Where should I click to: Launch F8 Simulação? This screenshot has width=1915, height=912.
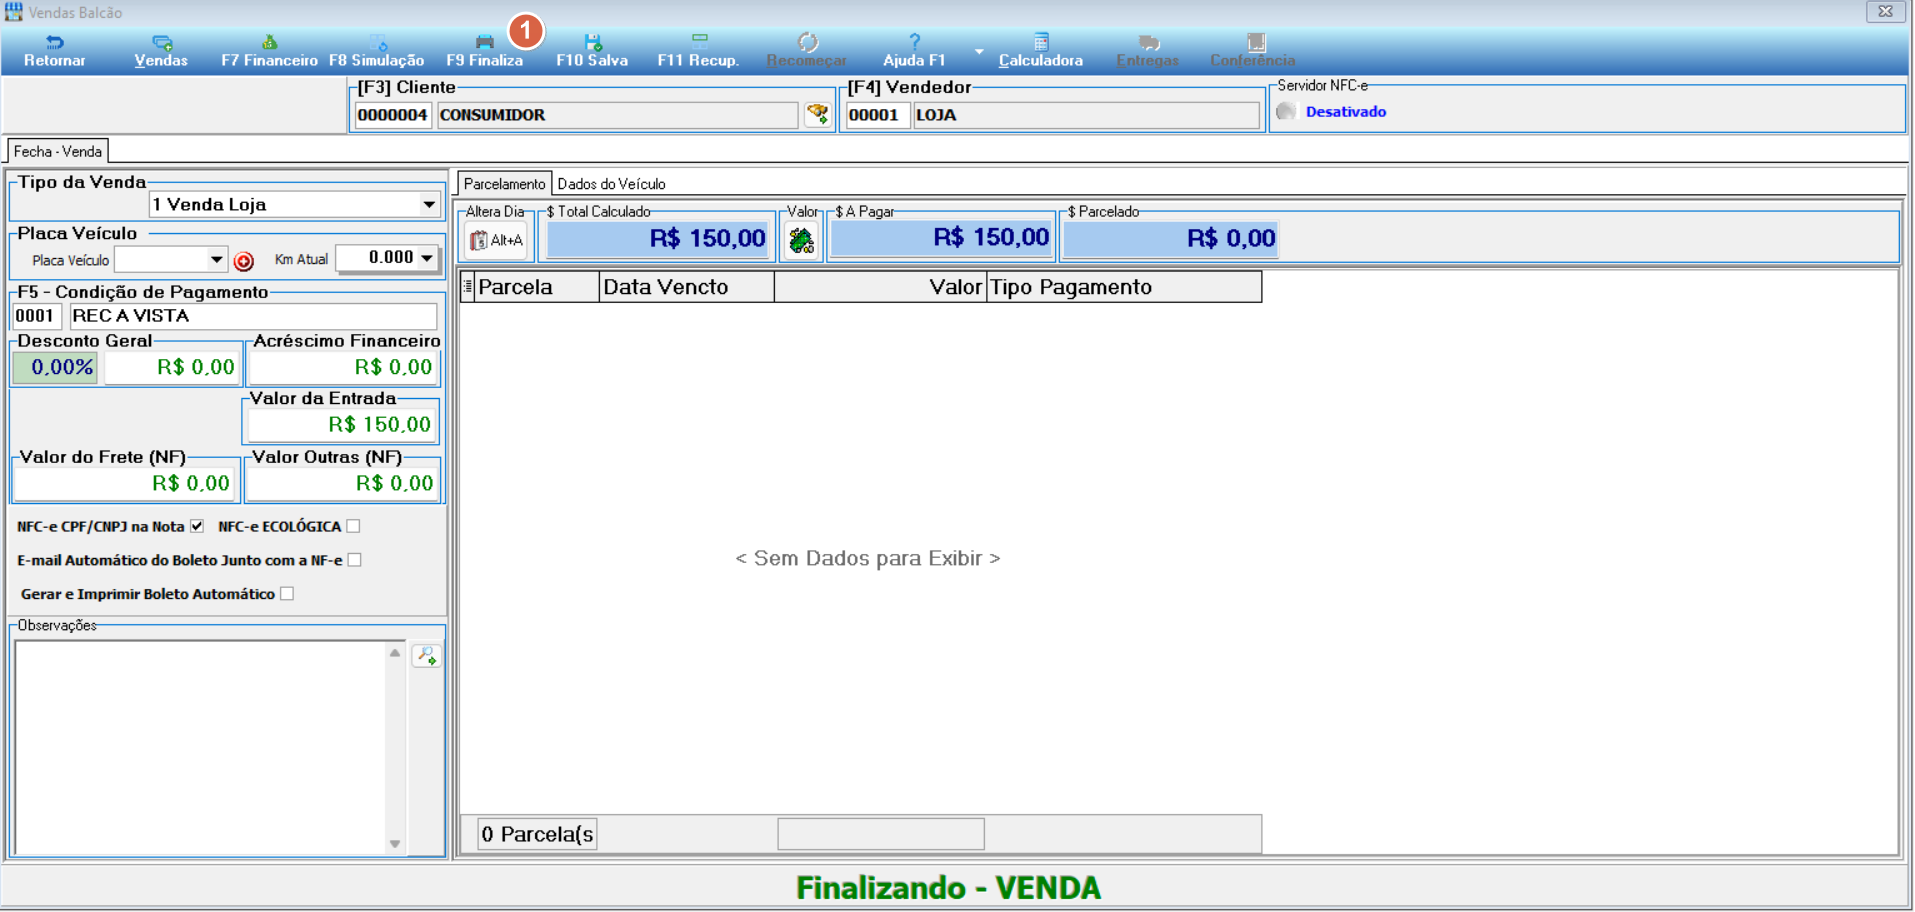pos(376,51)
